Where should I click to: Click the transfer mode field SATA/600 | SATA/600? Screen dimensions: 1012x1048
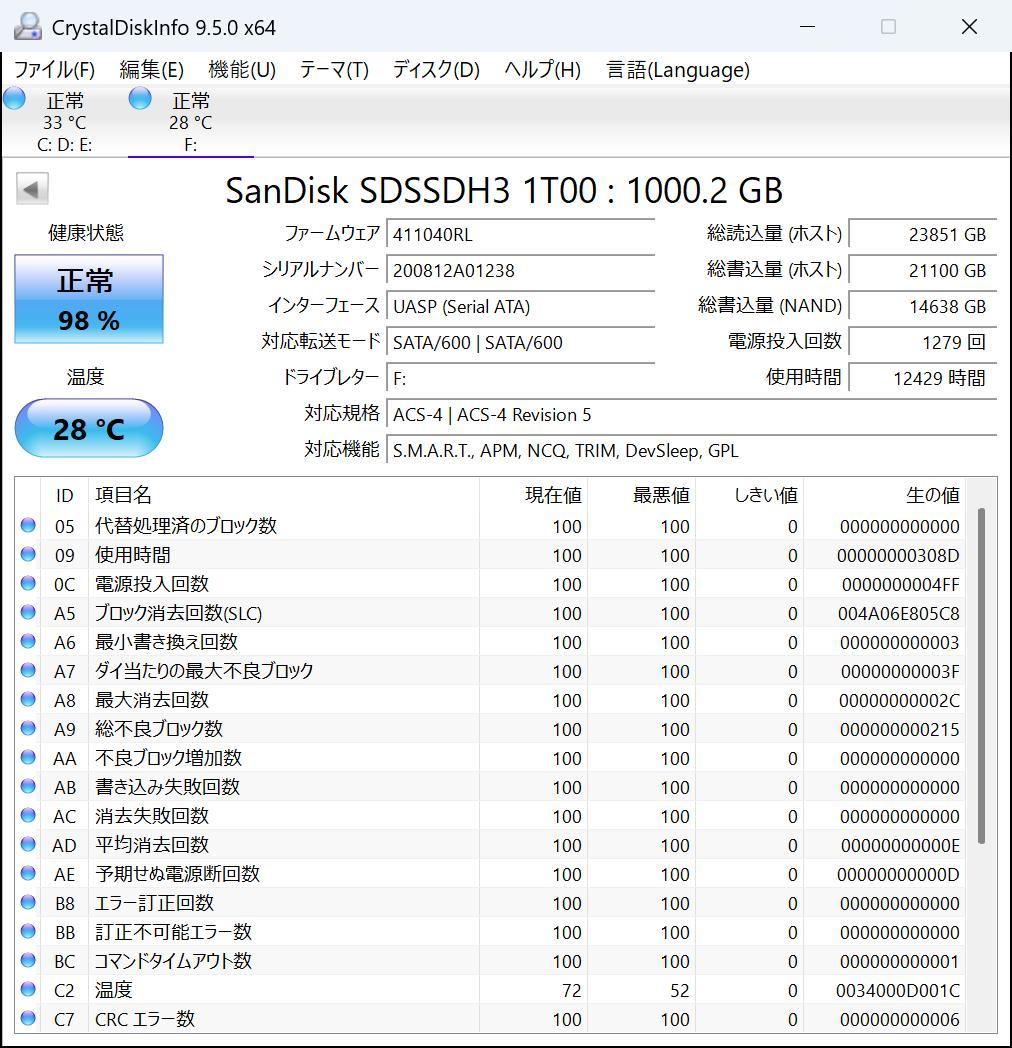[x=520, y=343]
